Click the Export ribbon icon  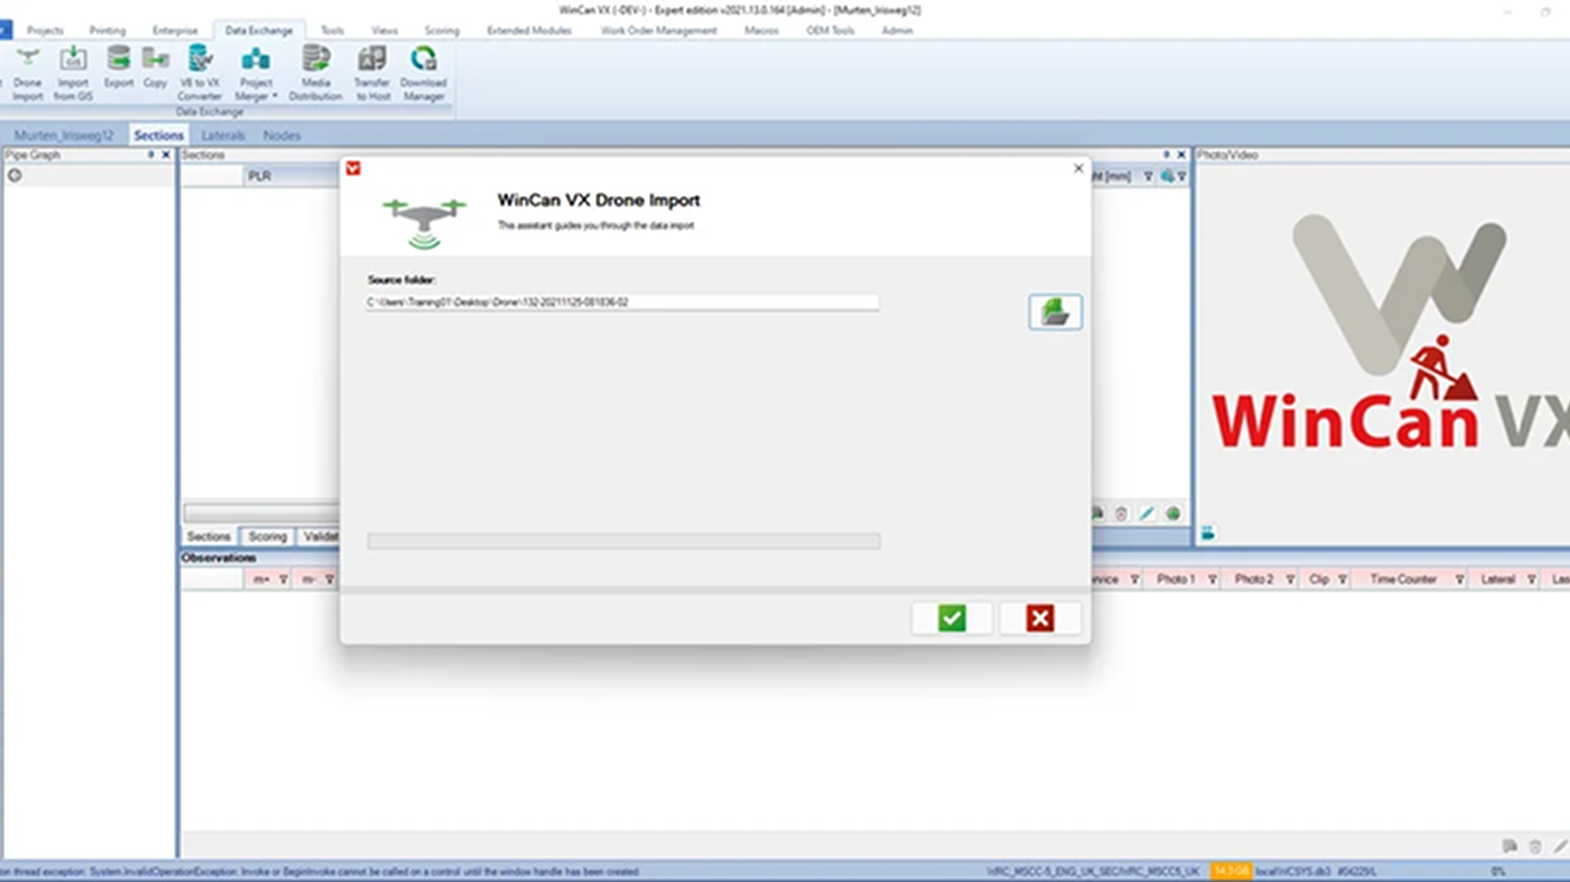(118, 68)
